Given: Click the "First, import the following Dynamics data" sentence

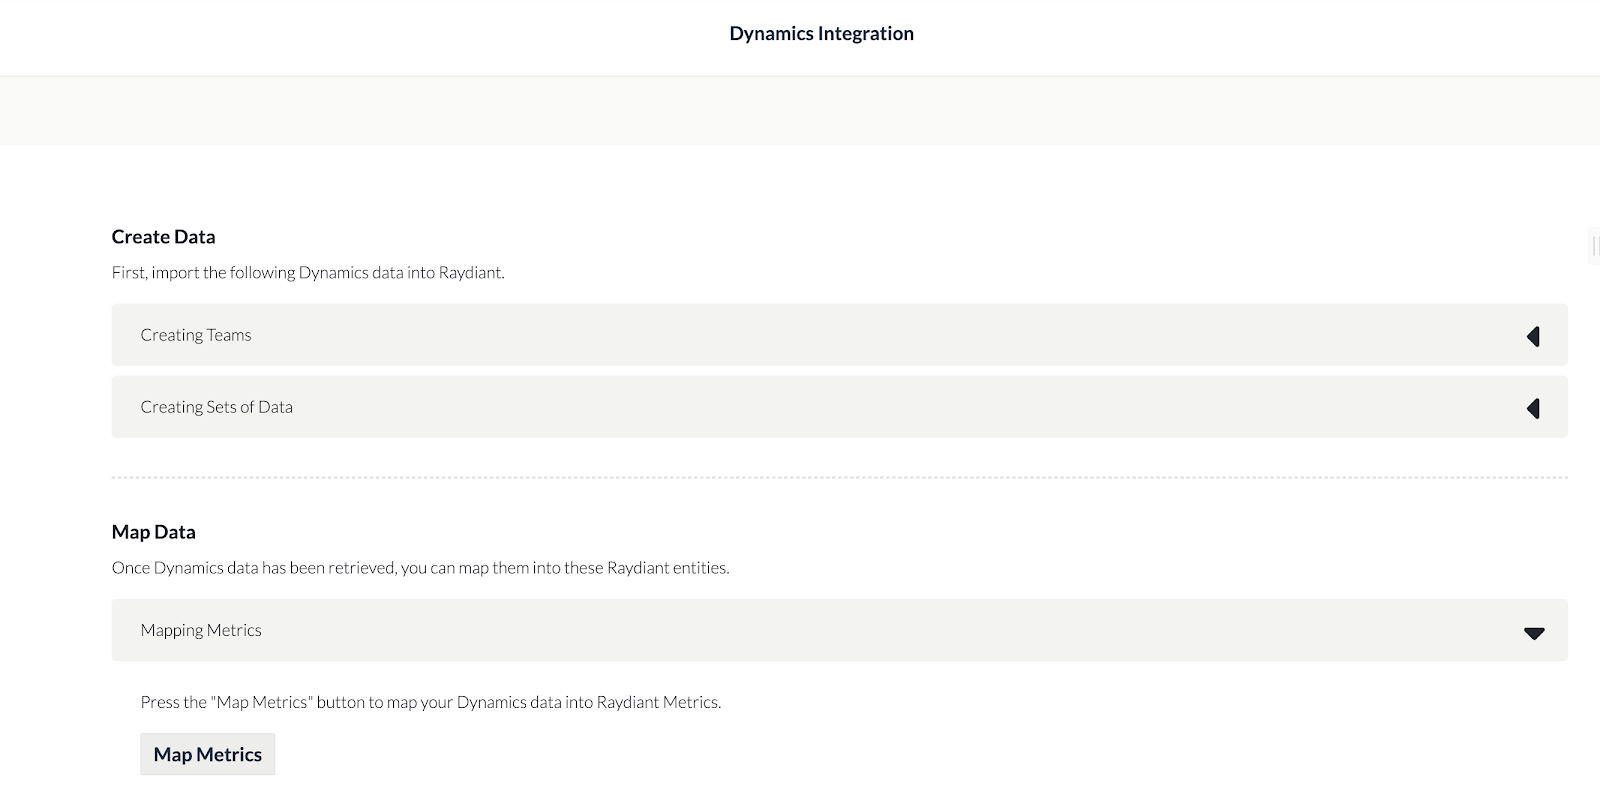Looking at the screenshot, I should (308, 272).
